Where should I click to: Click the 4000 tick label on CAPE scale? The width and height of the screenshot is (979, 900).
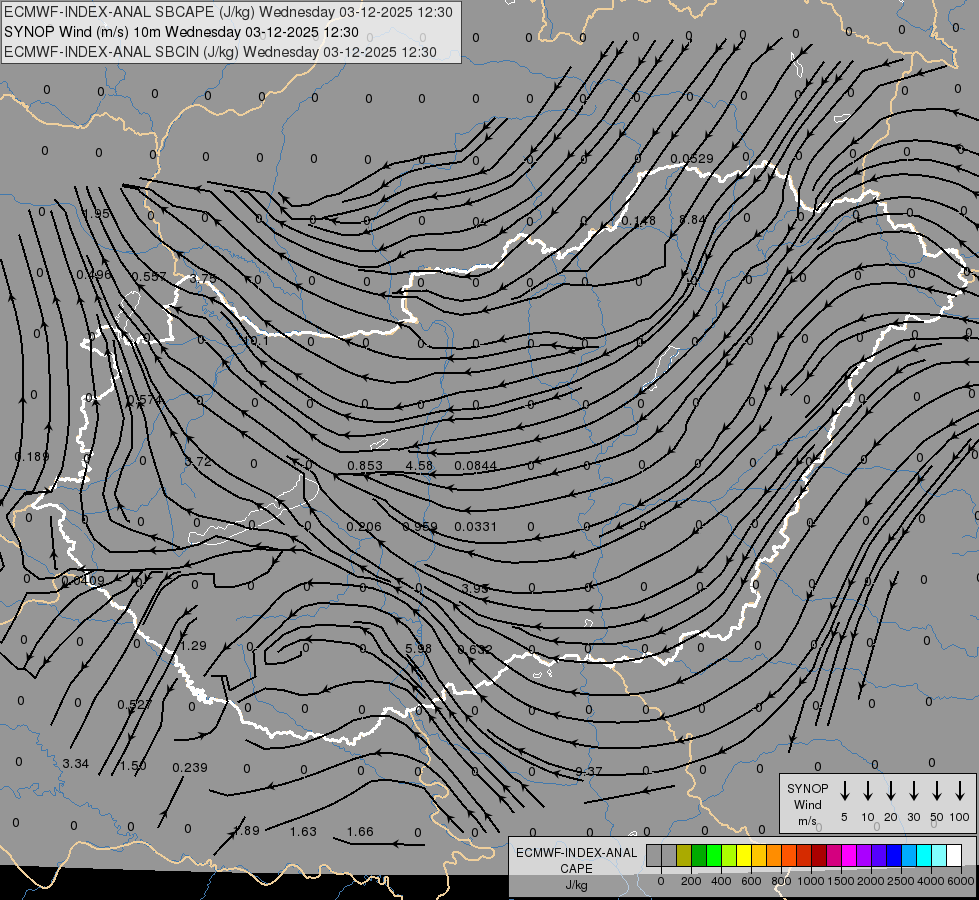(931, 881)
